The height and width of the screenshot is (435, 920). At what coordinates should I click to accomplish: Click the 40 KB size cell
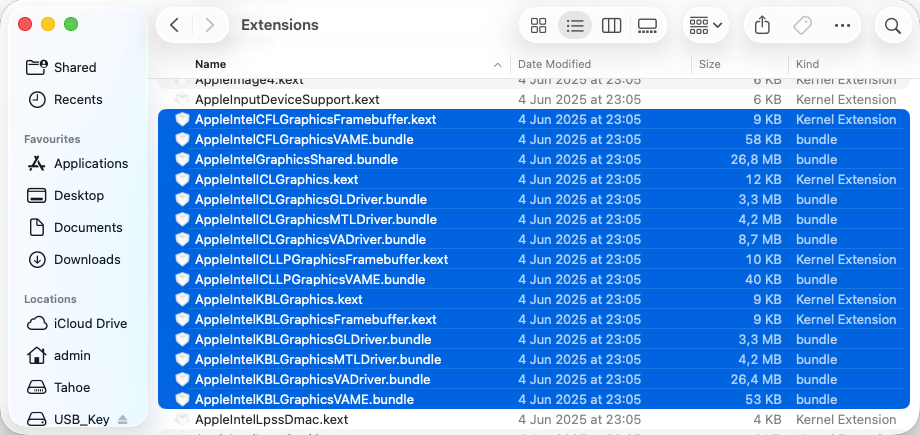[763, 279]
